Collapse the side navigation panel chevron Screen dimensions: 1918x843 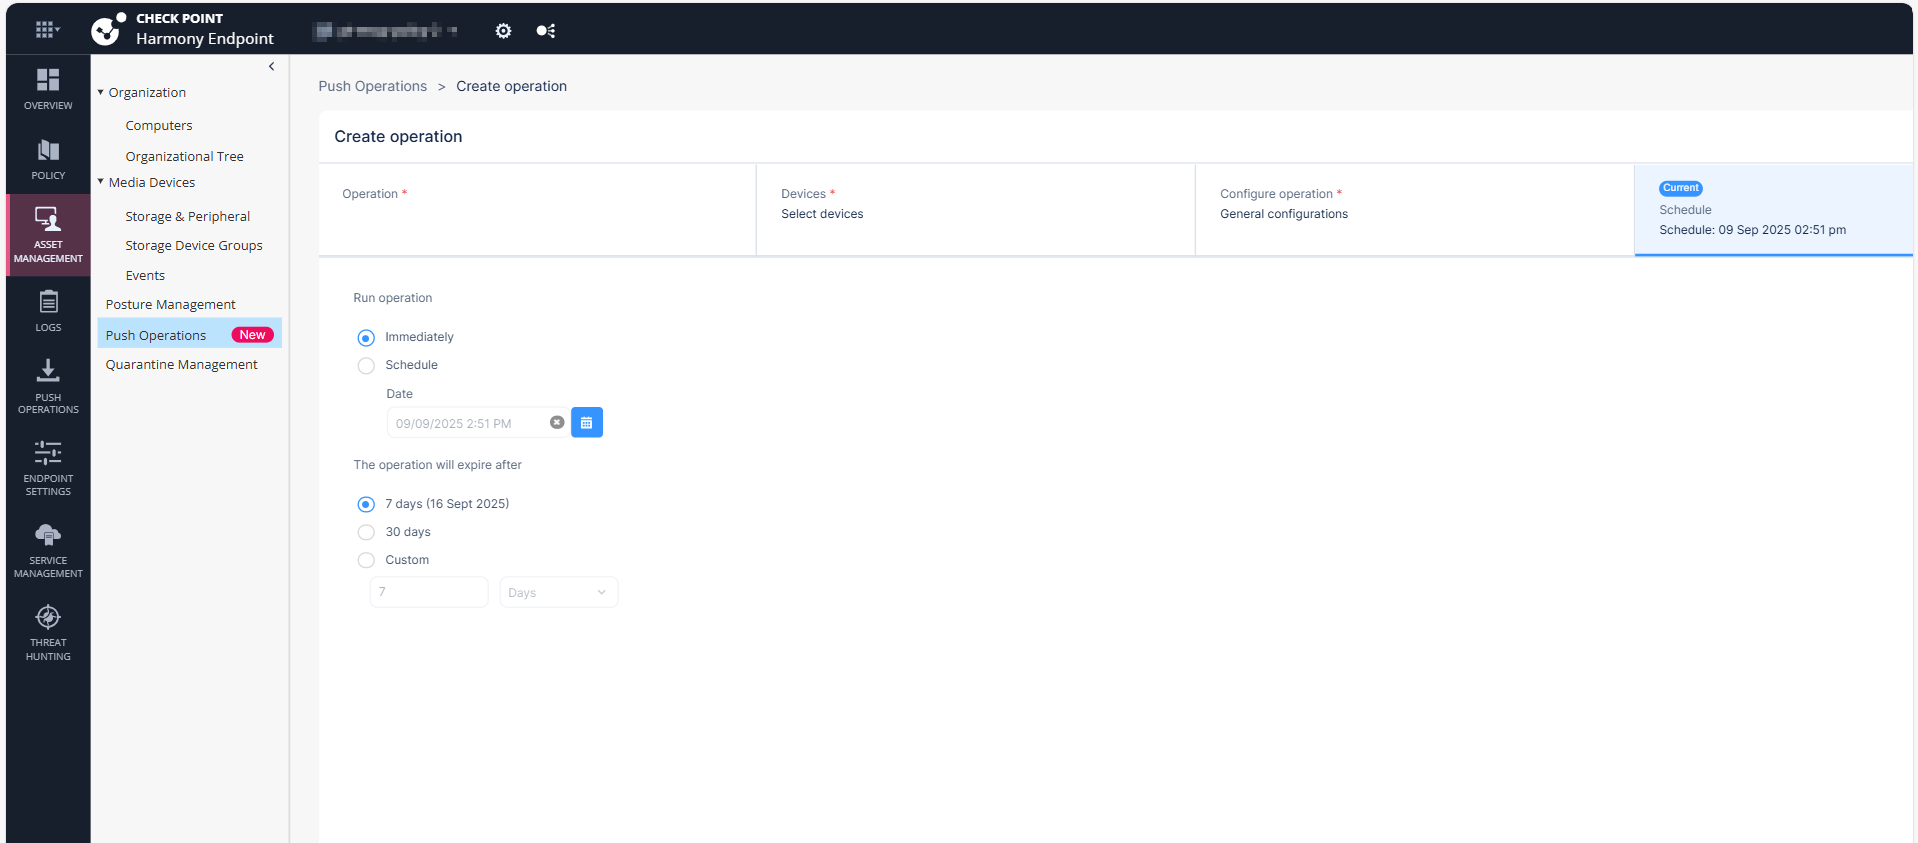click(271, 67)
